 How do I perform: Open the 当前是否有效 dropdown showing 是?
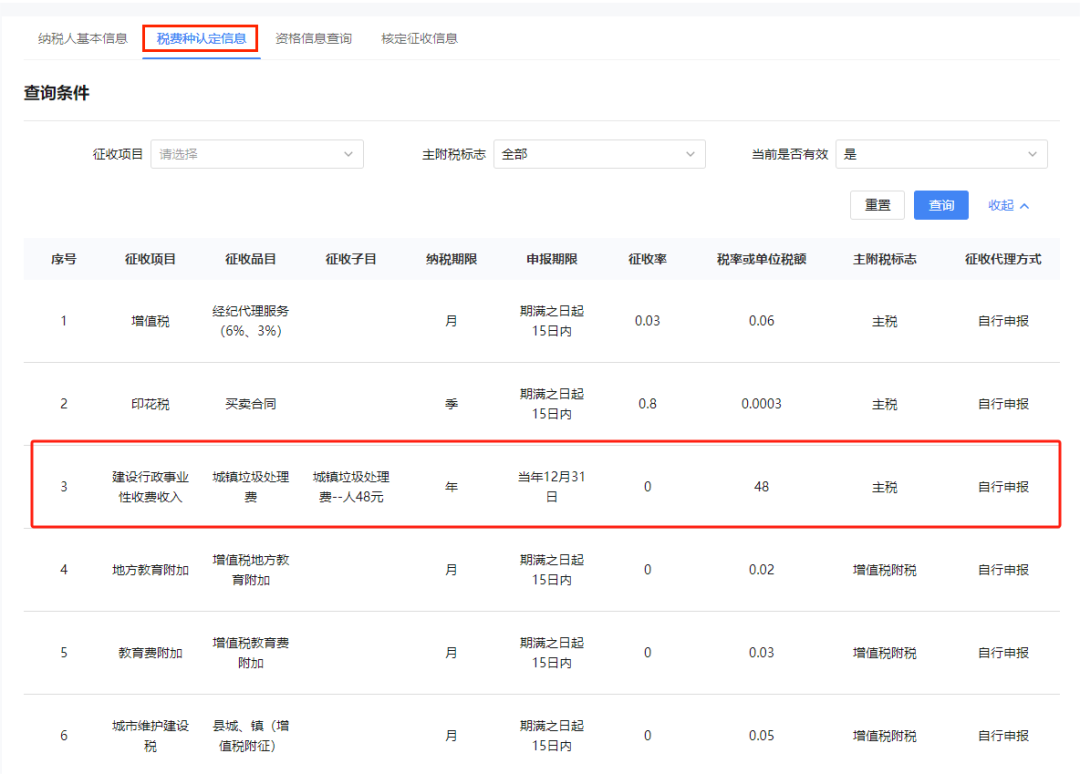click(941, 154)
